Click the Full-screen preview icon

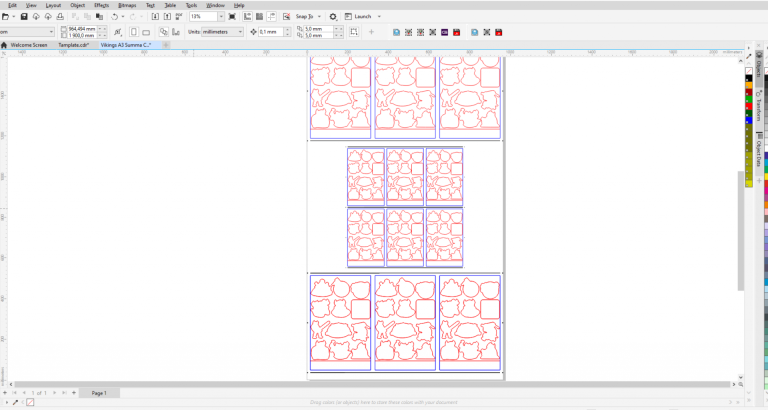(232, 17)
